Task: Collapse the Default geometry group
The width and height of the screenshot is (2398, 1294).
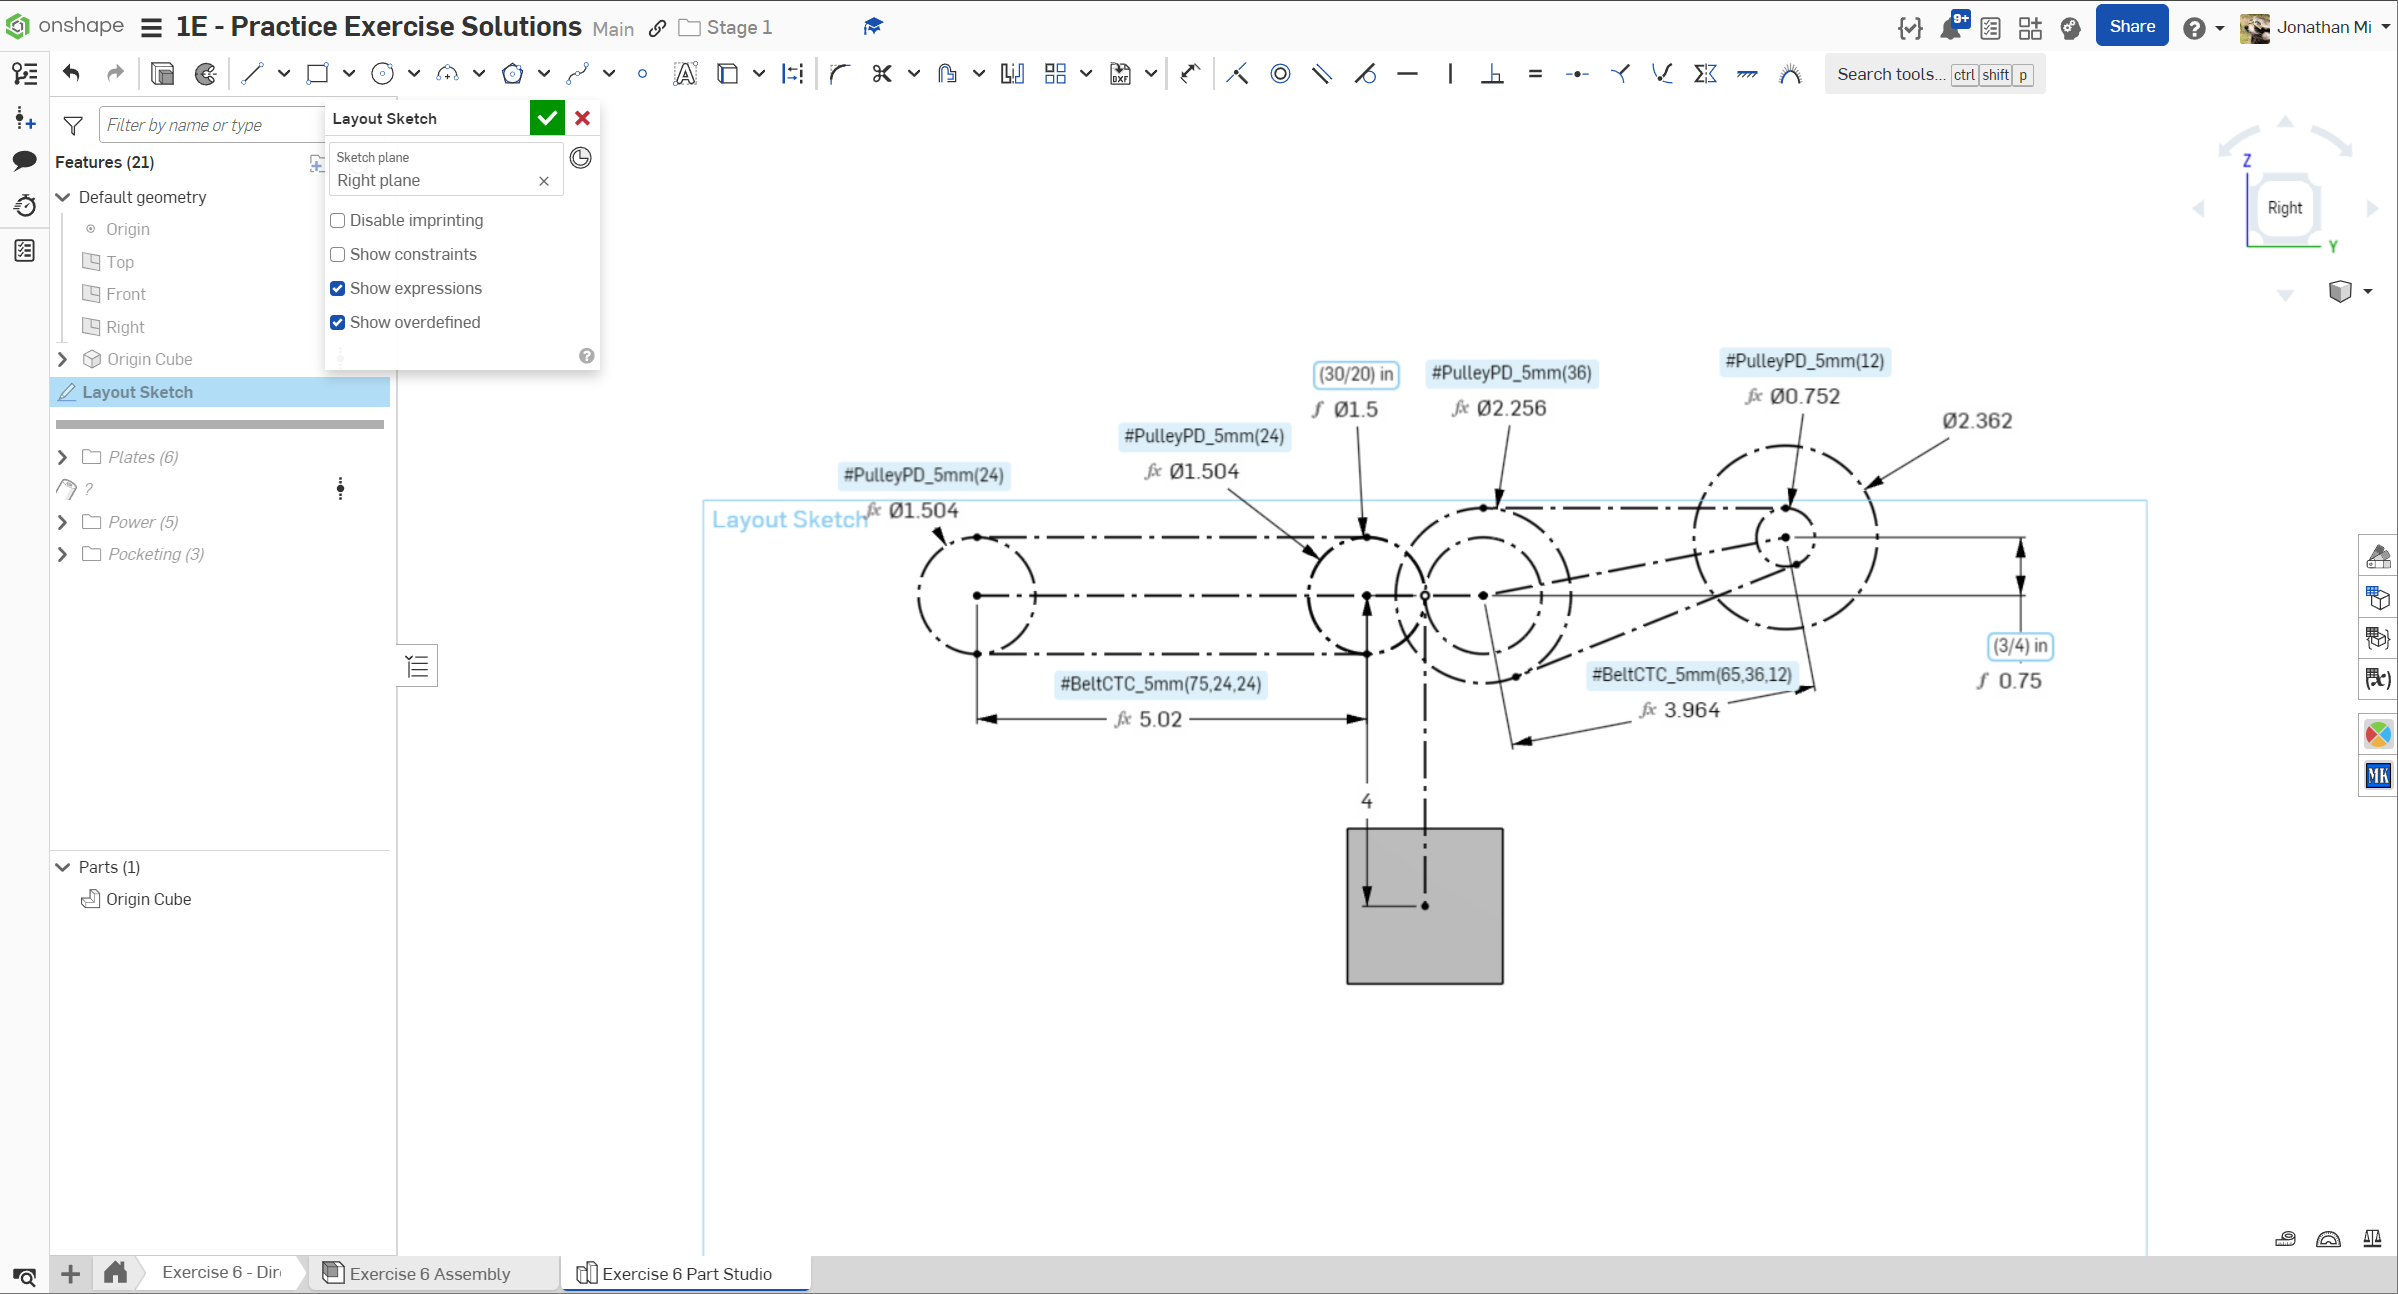Action: click(63, 197)
